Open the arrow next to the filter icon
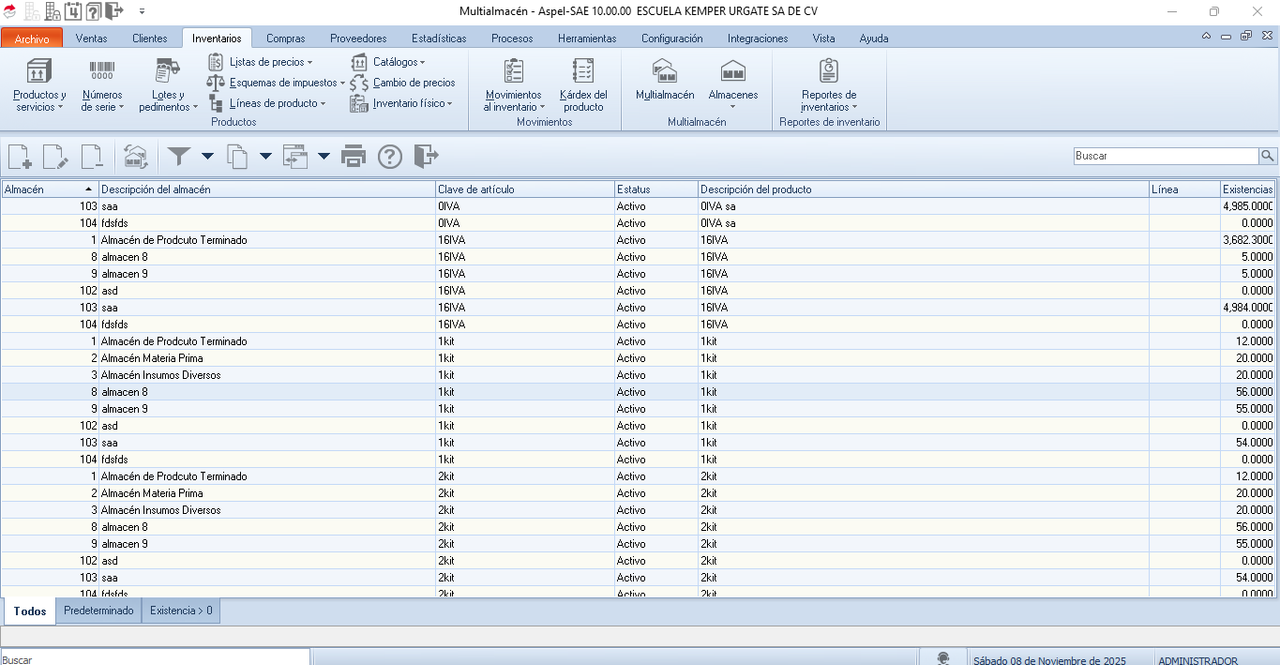This screenshot has height=665, width=1280. [207, 156]
